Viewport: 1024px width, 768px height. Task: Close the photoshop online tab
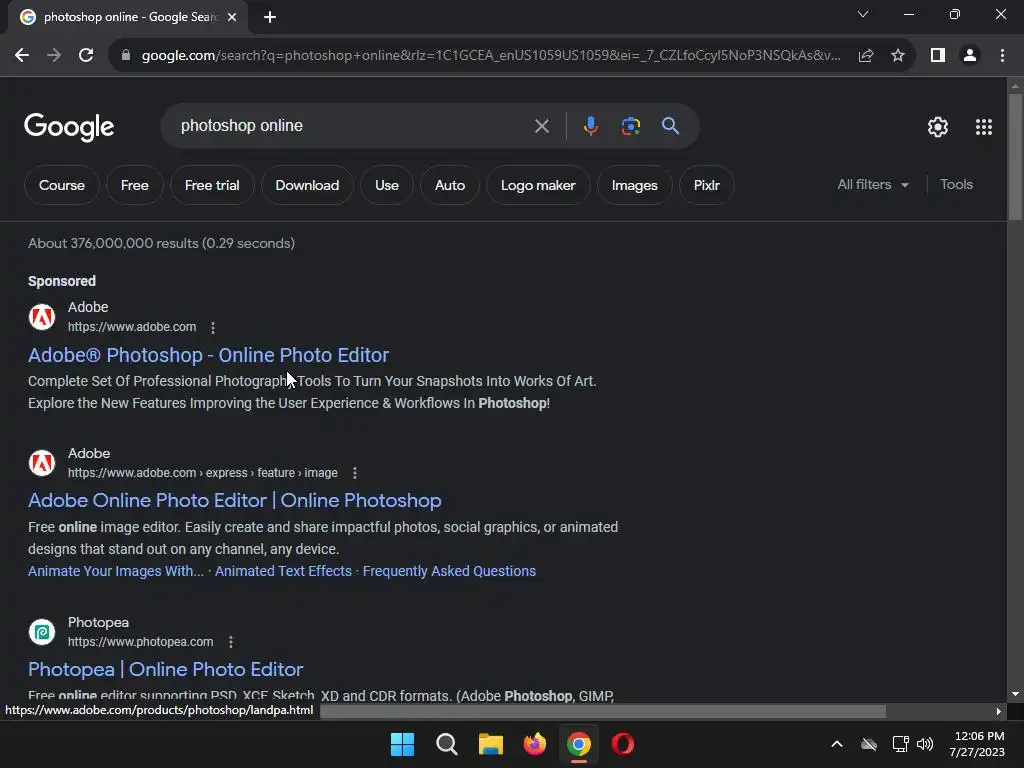click(232, 17)
